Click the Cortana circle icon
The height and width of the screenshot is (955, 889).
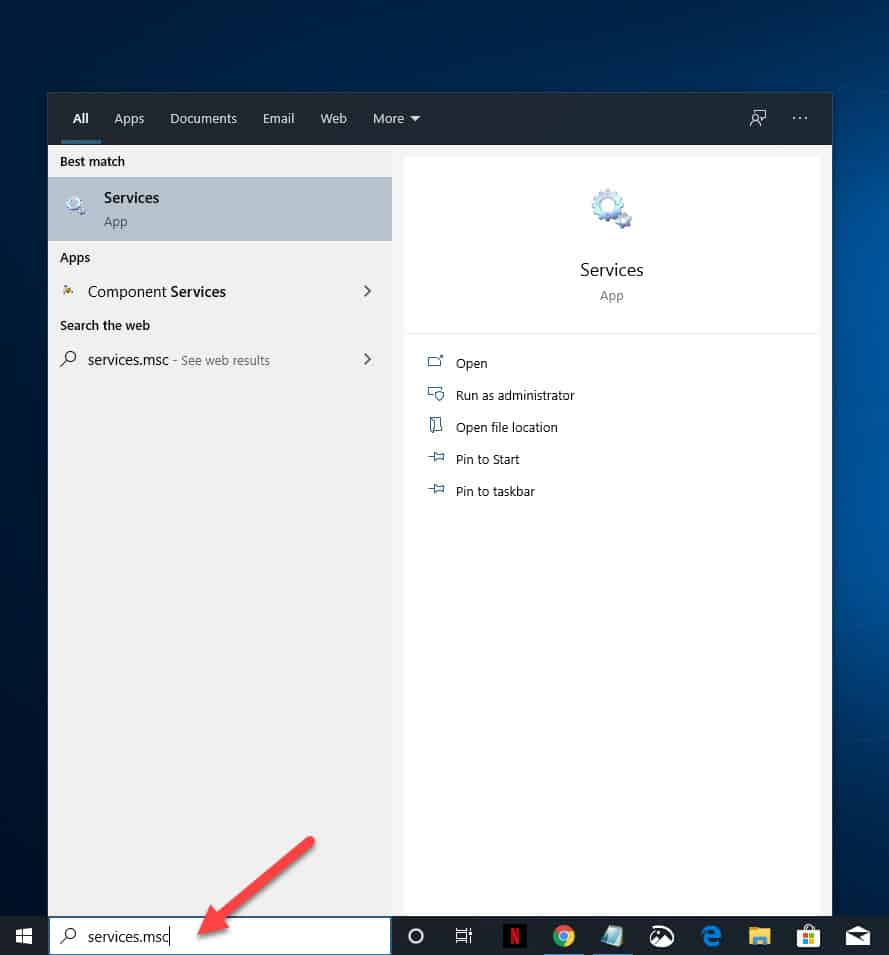[416, 936]
